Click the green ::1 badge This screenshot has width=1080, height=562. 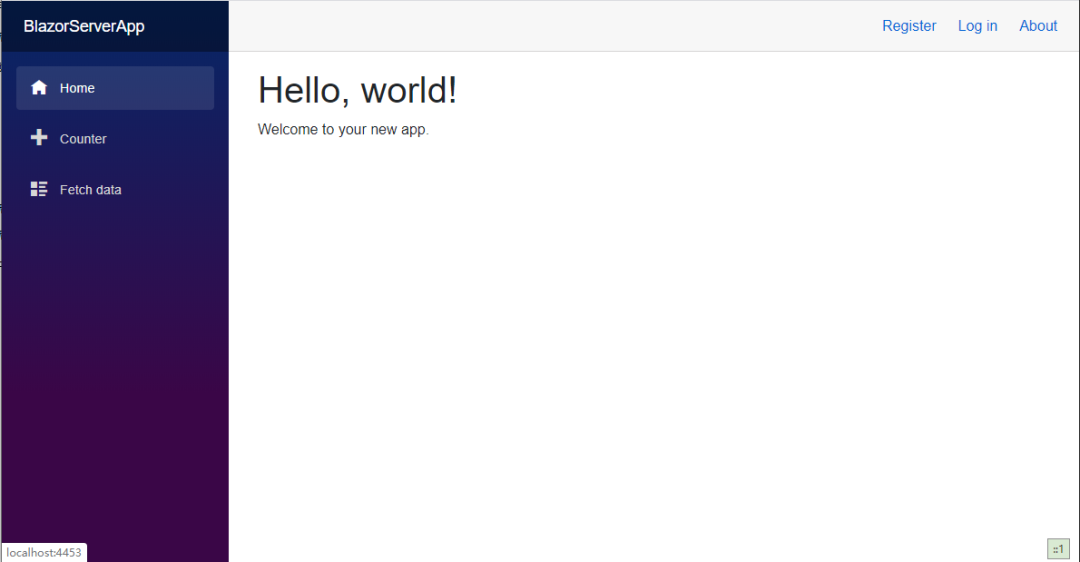click(1058, 549)
